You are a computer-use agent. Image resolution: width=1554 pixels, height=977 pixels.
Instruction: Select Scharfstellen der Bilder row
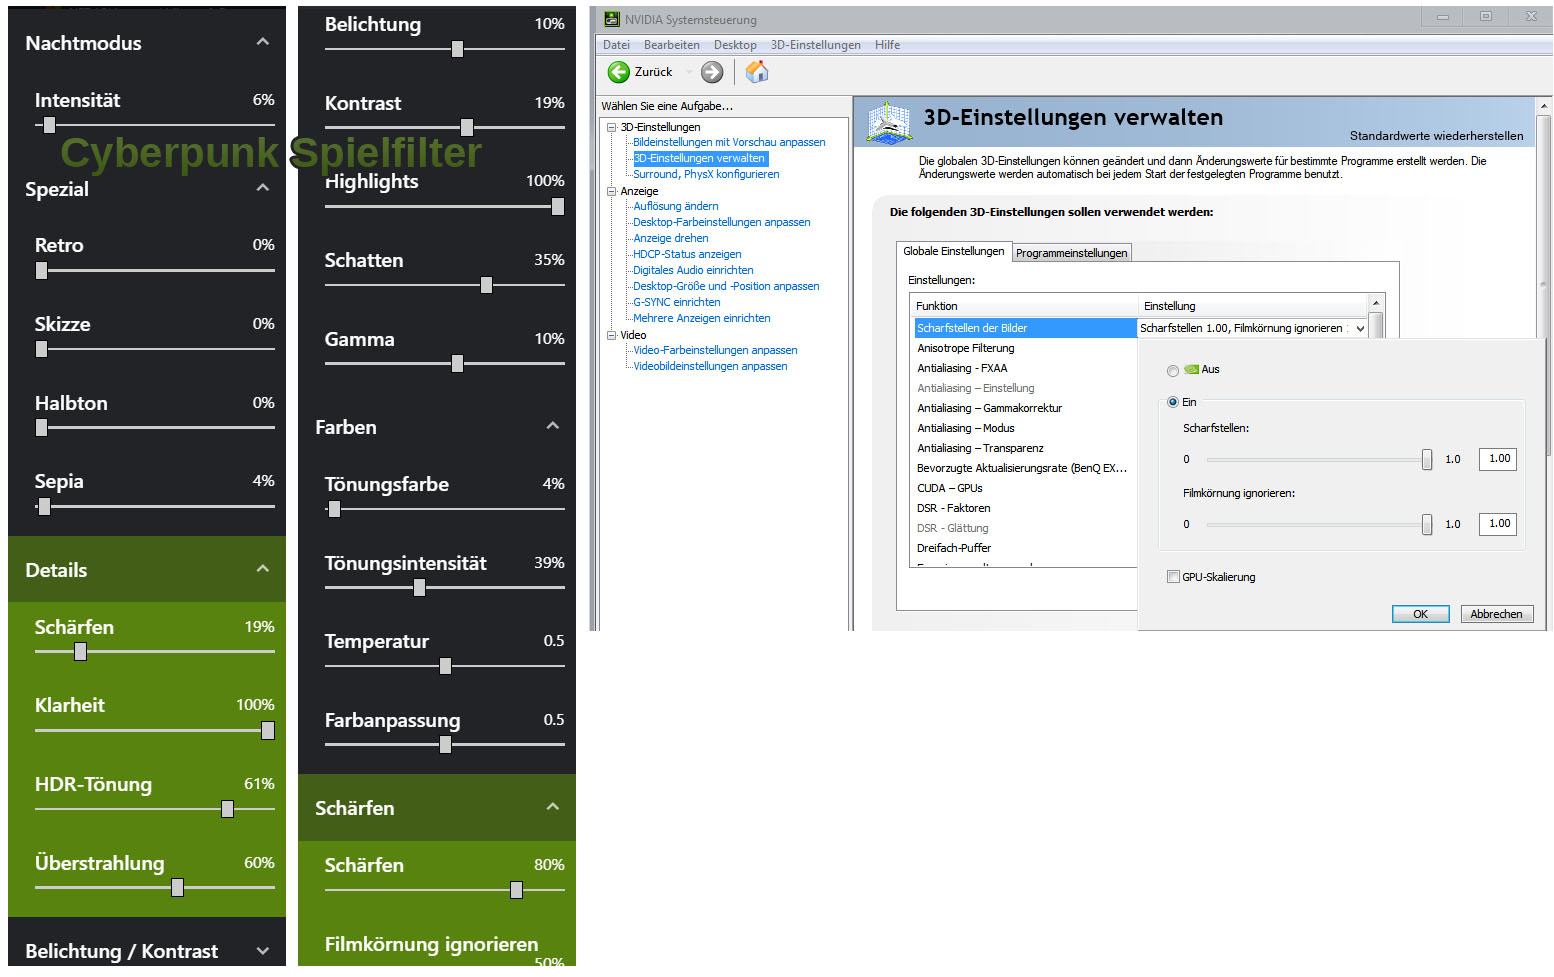(x=1025, y=328)
